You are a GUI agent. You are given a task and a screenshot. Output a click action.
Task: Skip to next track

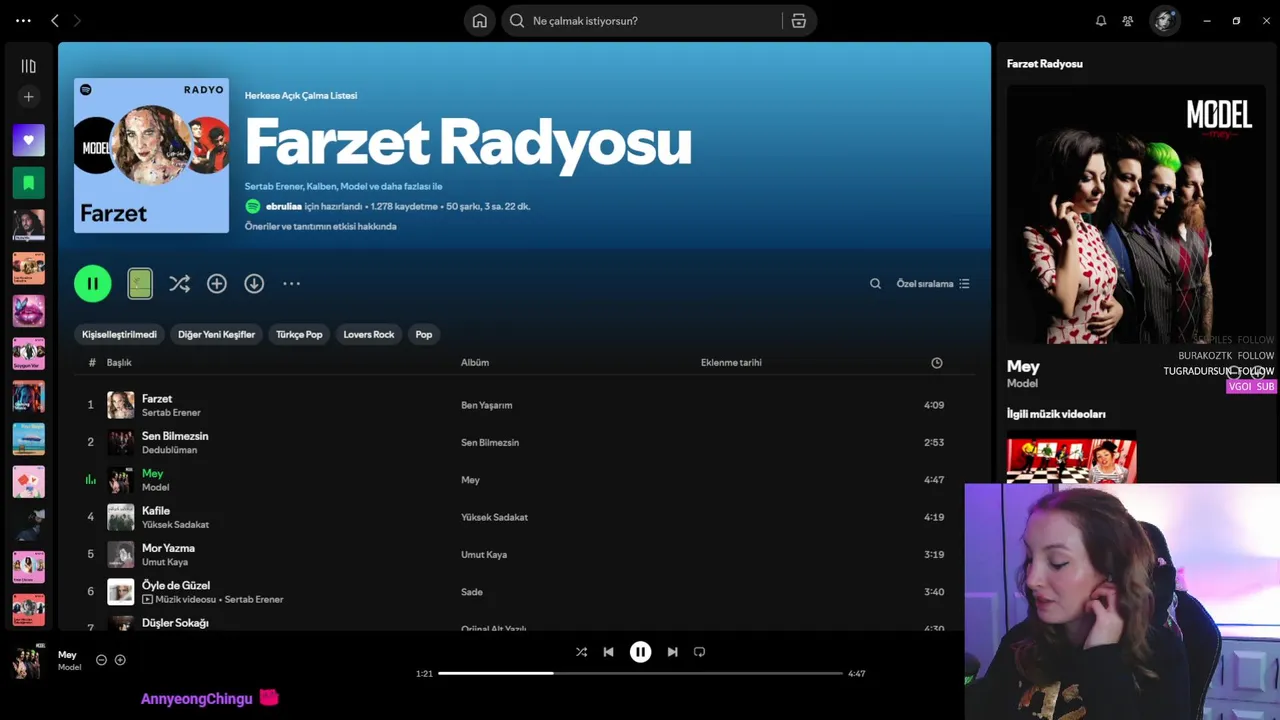click(672, 652)
